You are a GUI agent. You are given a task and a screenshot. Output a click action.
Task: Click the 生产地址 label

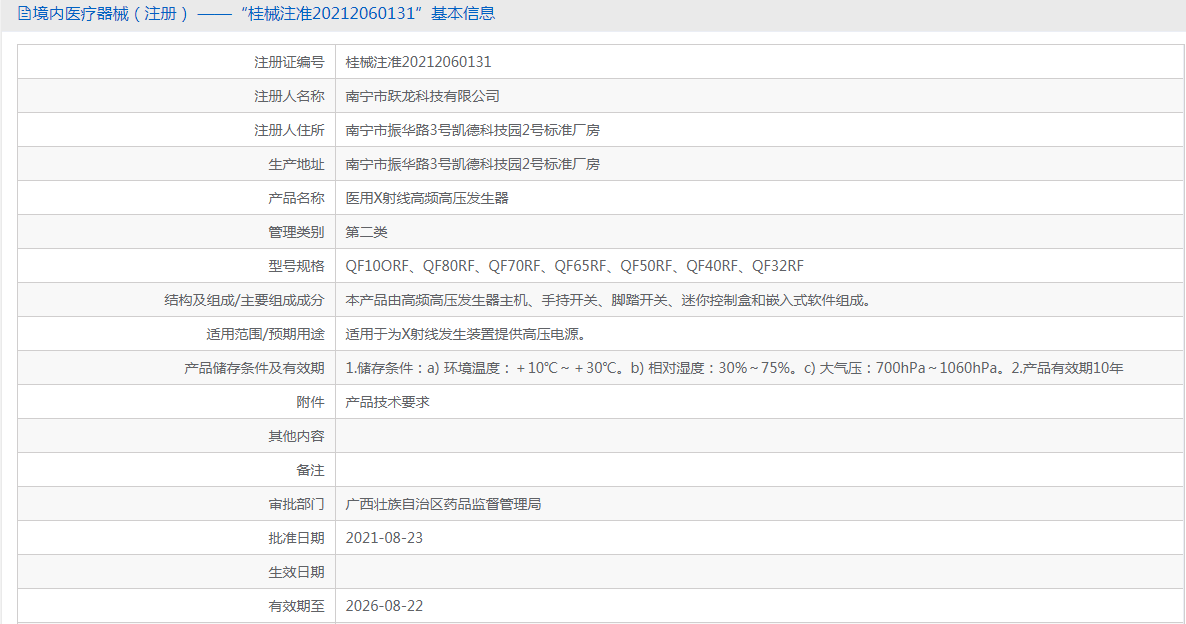pyautogui.click(x=296, y=164)
